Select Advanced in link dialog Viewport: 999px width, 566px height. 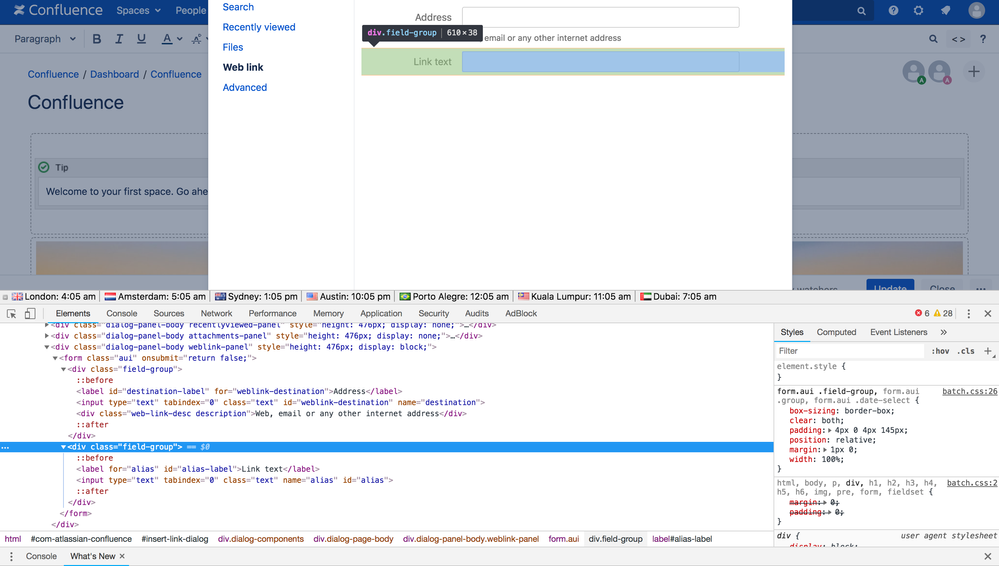point(245,87)
